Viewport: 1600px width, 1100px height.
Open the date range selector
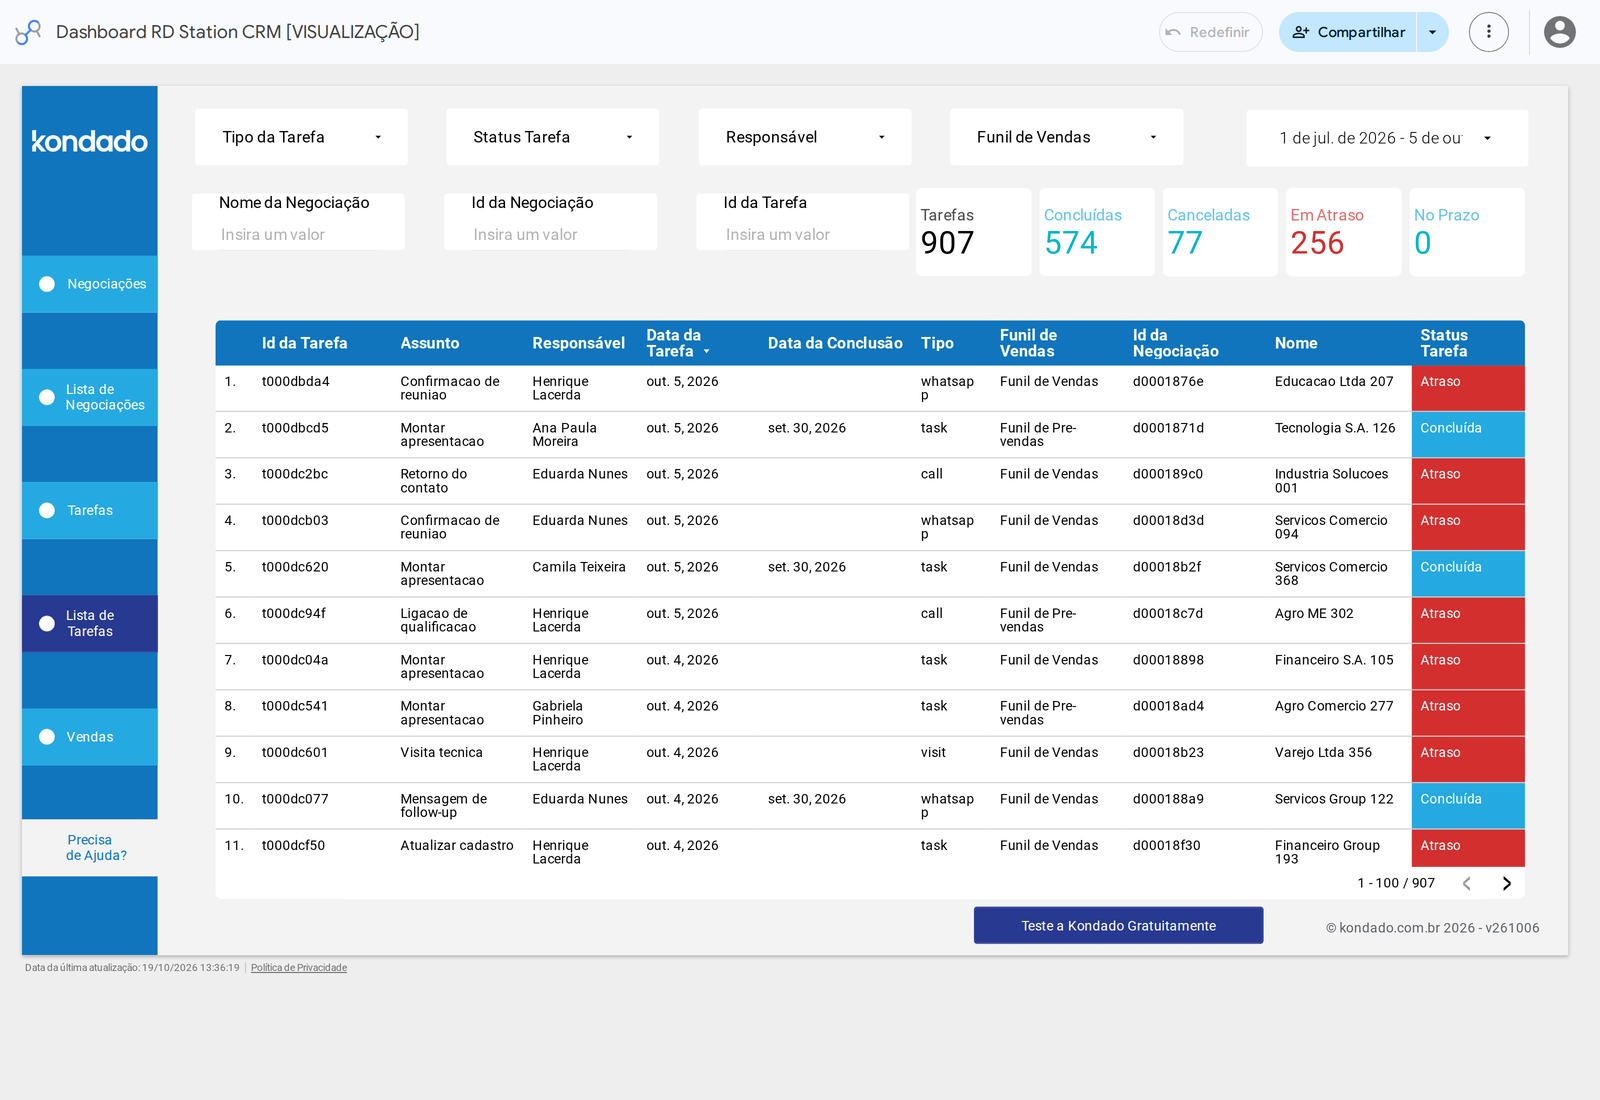1386,138
